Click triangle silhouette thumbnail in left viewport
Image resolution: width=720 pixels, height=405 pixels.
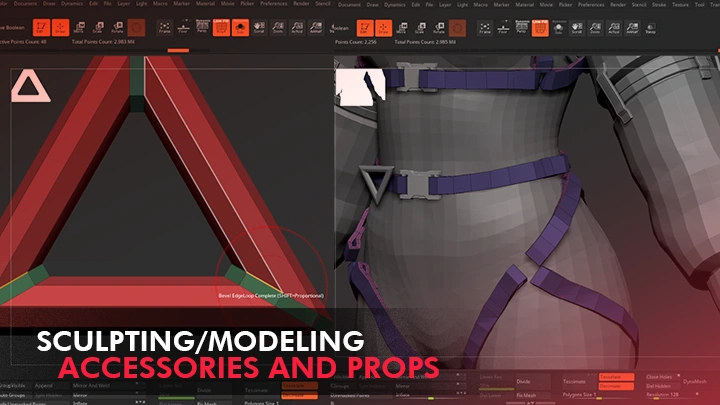click(31, 86)
